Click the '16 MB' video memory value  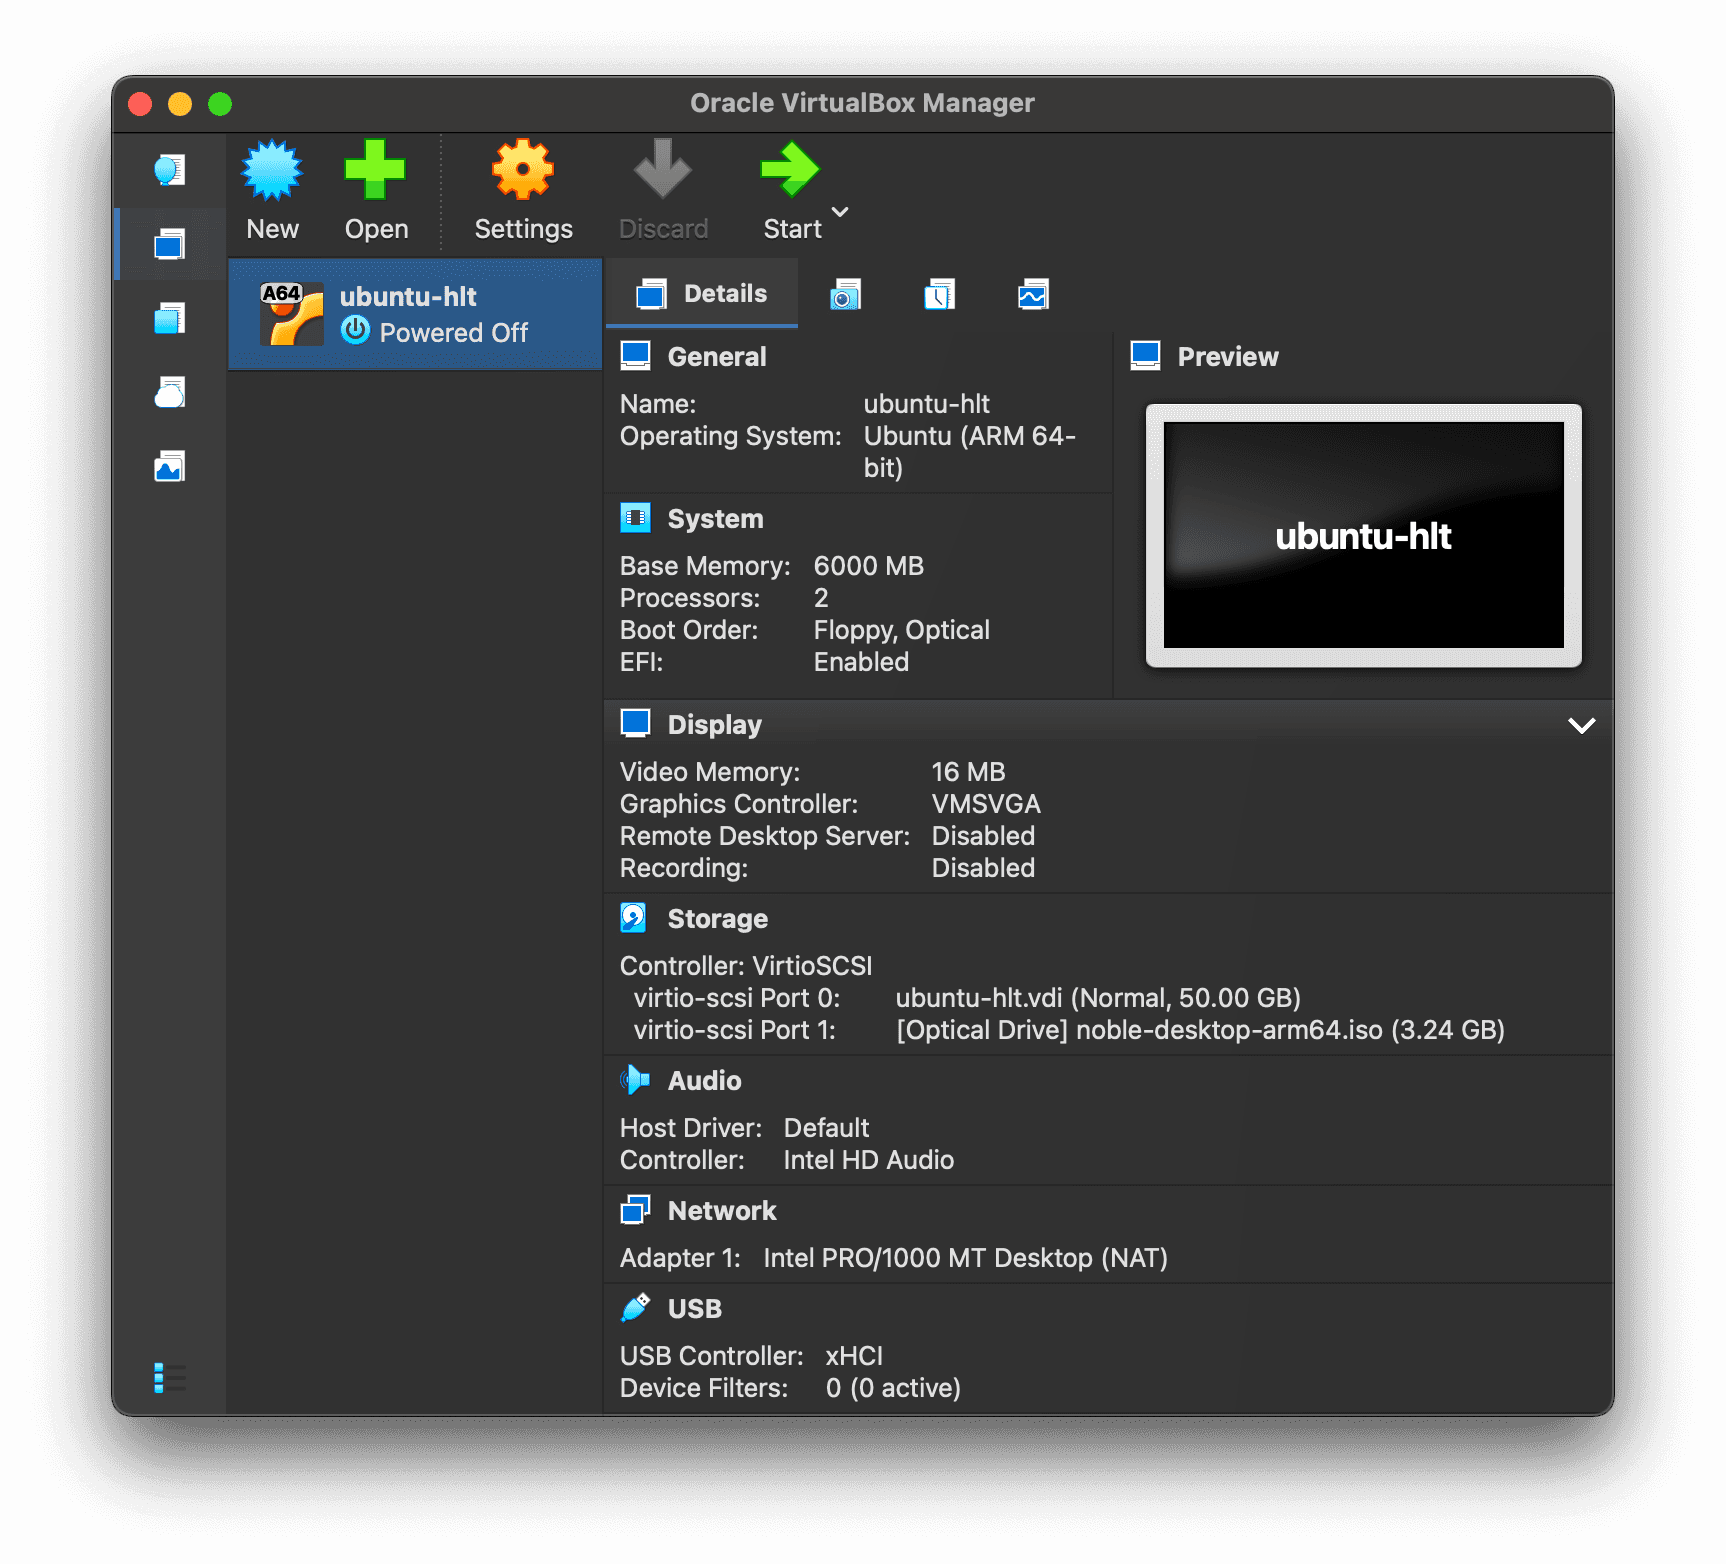(969, 772)
